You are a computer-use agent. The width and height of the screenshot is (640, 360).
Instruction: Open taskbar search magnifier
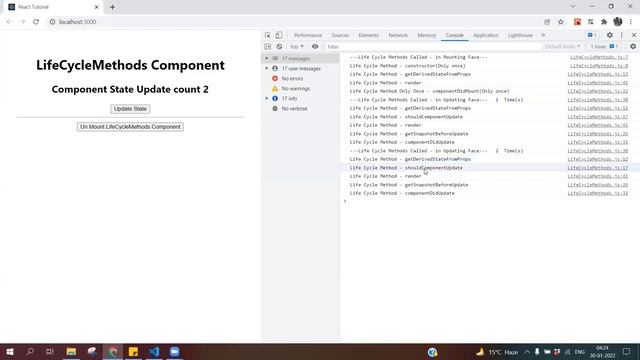30,351
